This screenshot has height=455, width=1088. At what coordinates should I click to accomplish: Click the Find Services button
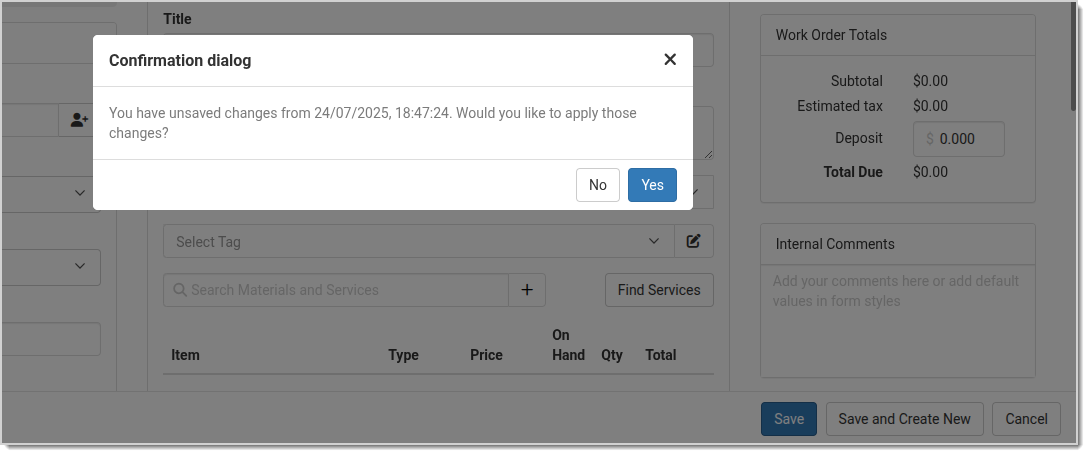coord(659,290)
